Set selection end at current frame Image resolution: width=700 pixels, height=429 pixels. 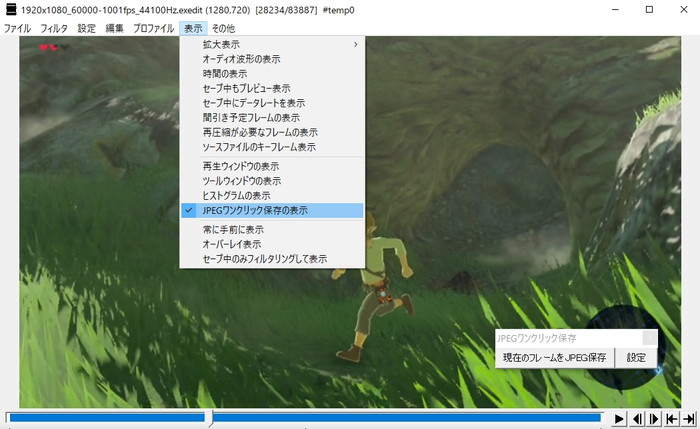(689, 419)
